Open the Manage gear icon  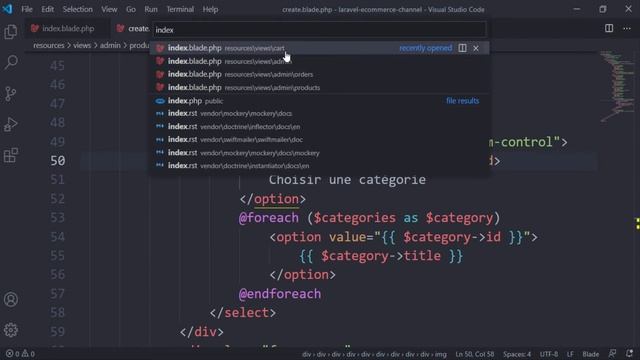tap(11, 330)
